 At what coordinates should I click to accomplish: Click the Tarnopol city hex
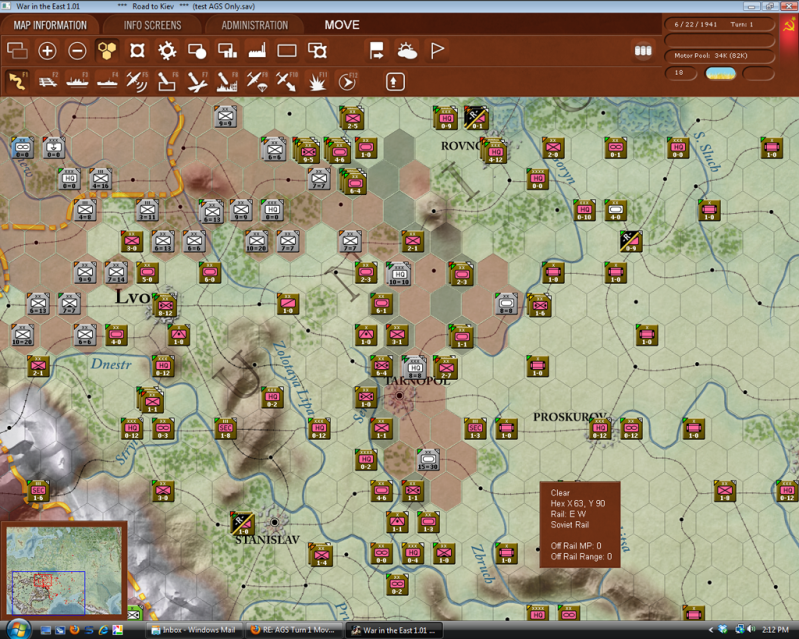[x=400, y=395]
